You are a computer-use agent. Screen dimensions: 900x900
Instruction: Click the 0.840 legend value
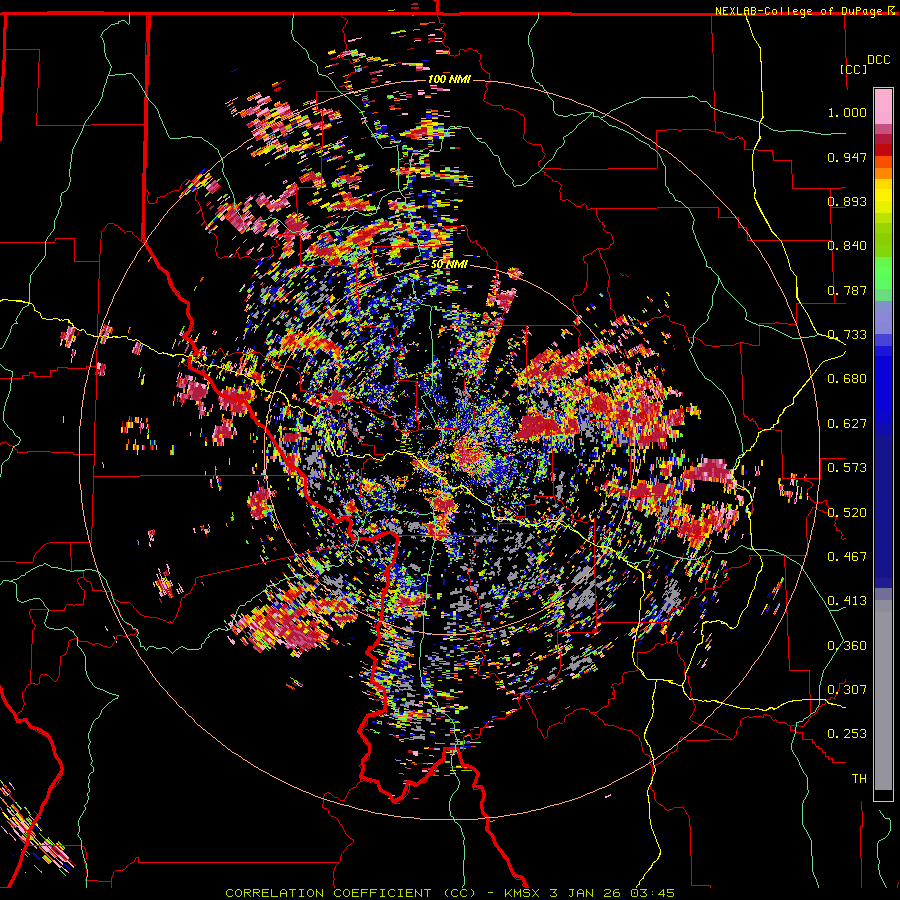click(847, 245)
